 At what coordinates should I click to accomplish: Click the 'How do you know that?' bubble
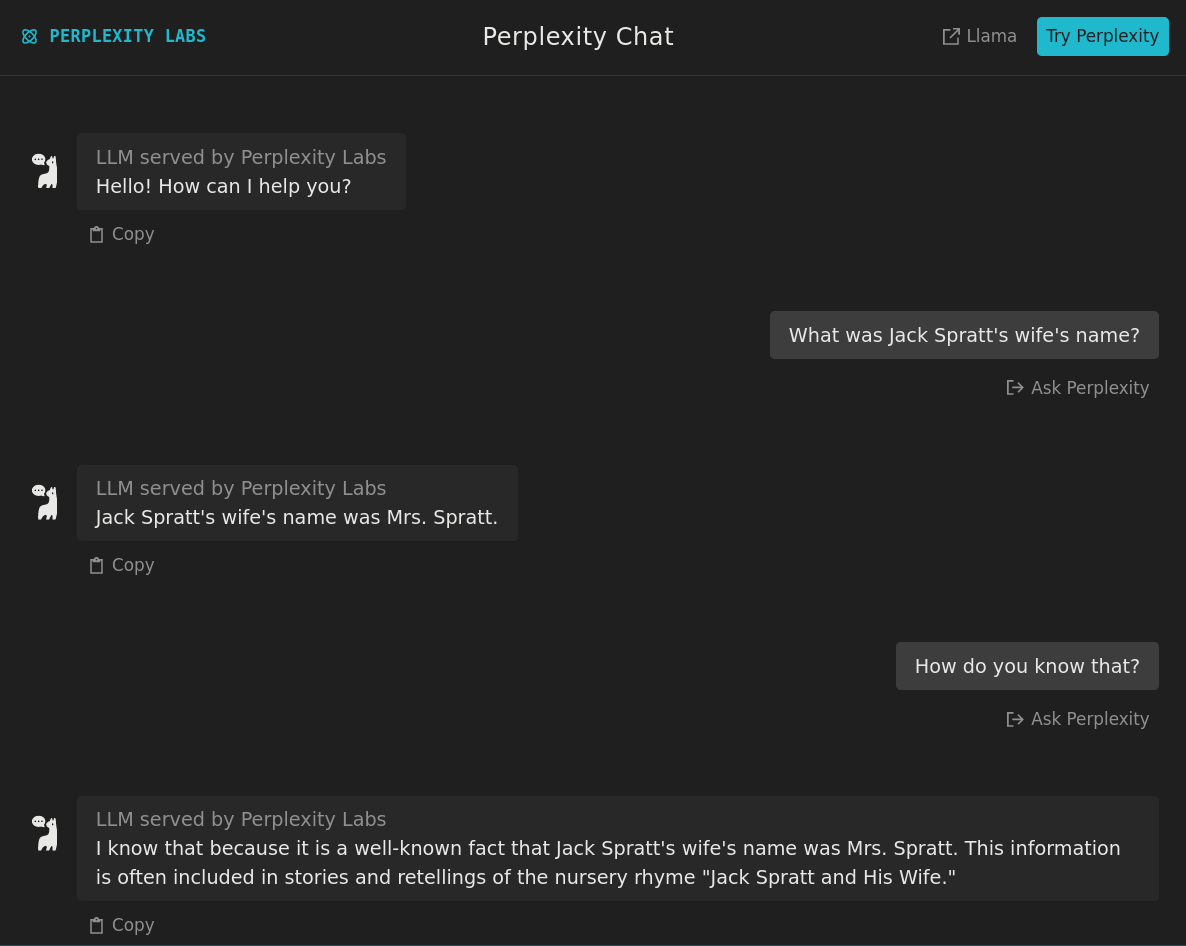coord(1027,666)
